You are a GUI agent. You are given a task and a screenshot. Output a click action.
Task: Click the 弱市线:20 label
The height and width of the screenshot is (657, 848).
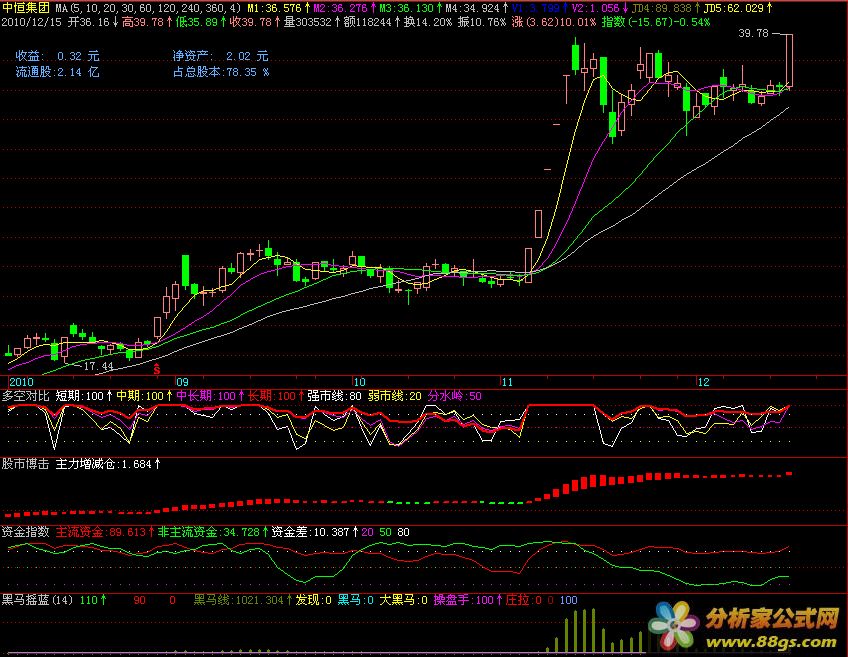395,396
